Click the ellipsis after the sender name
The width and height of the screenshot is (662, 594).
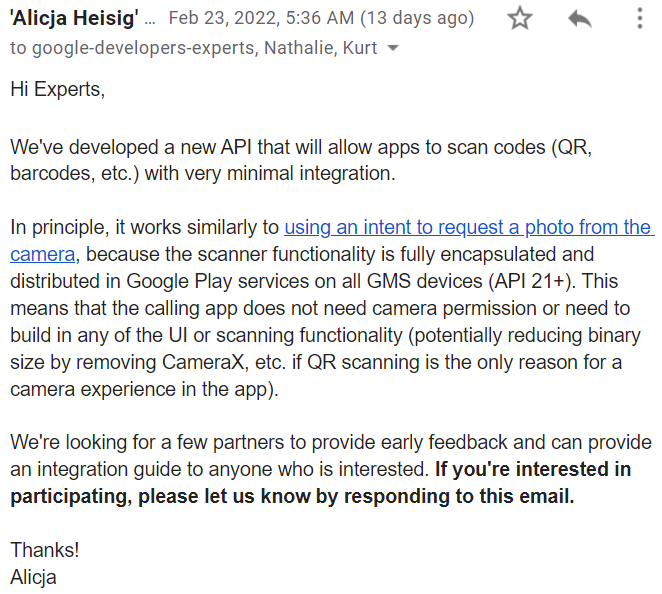150,18
